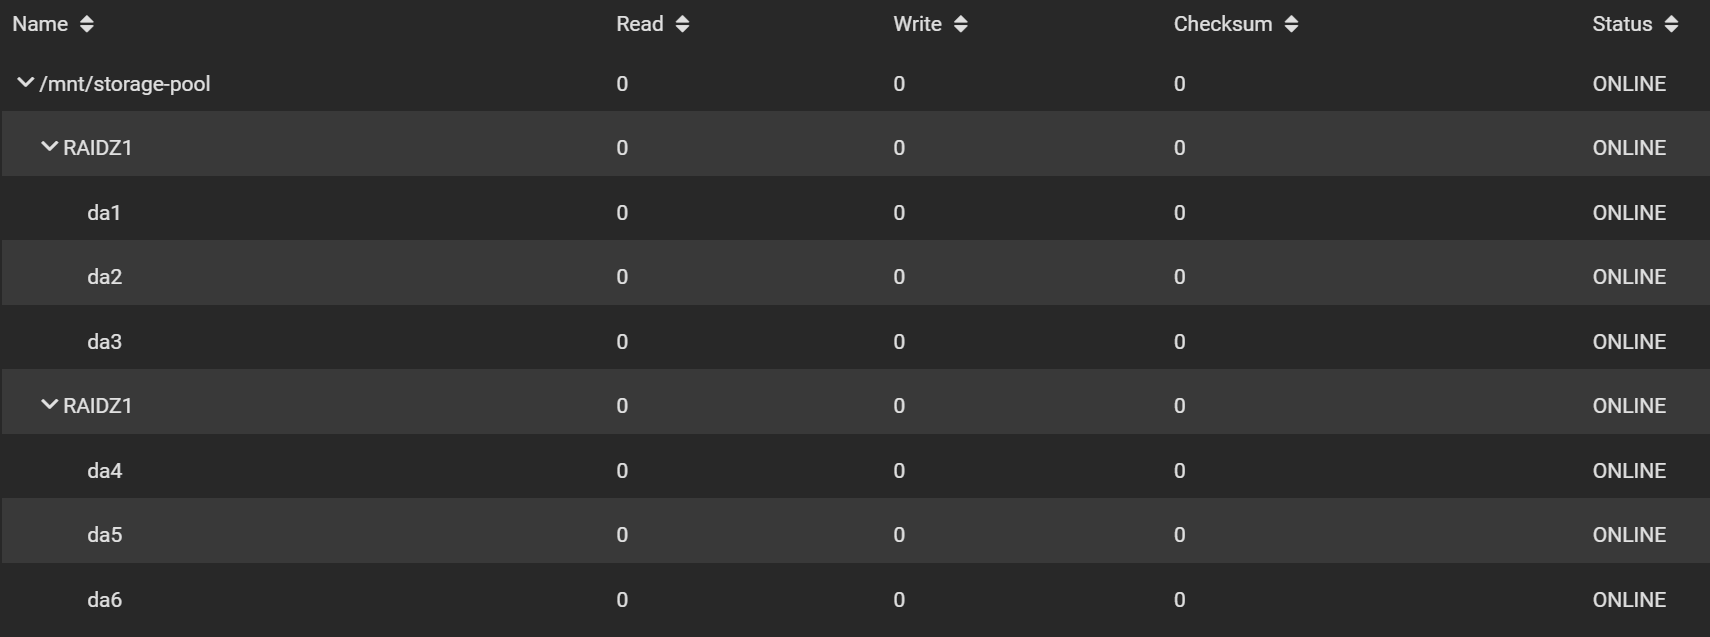Click the Checksum column header text
The width and height of the screenshot is (1710, 637).
pyautogui.click(x=1222, y=24)
